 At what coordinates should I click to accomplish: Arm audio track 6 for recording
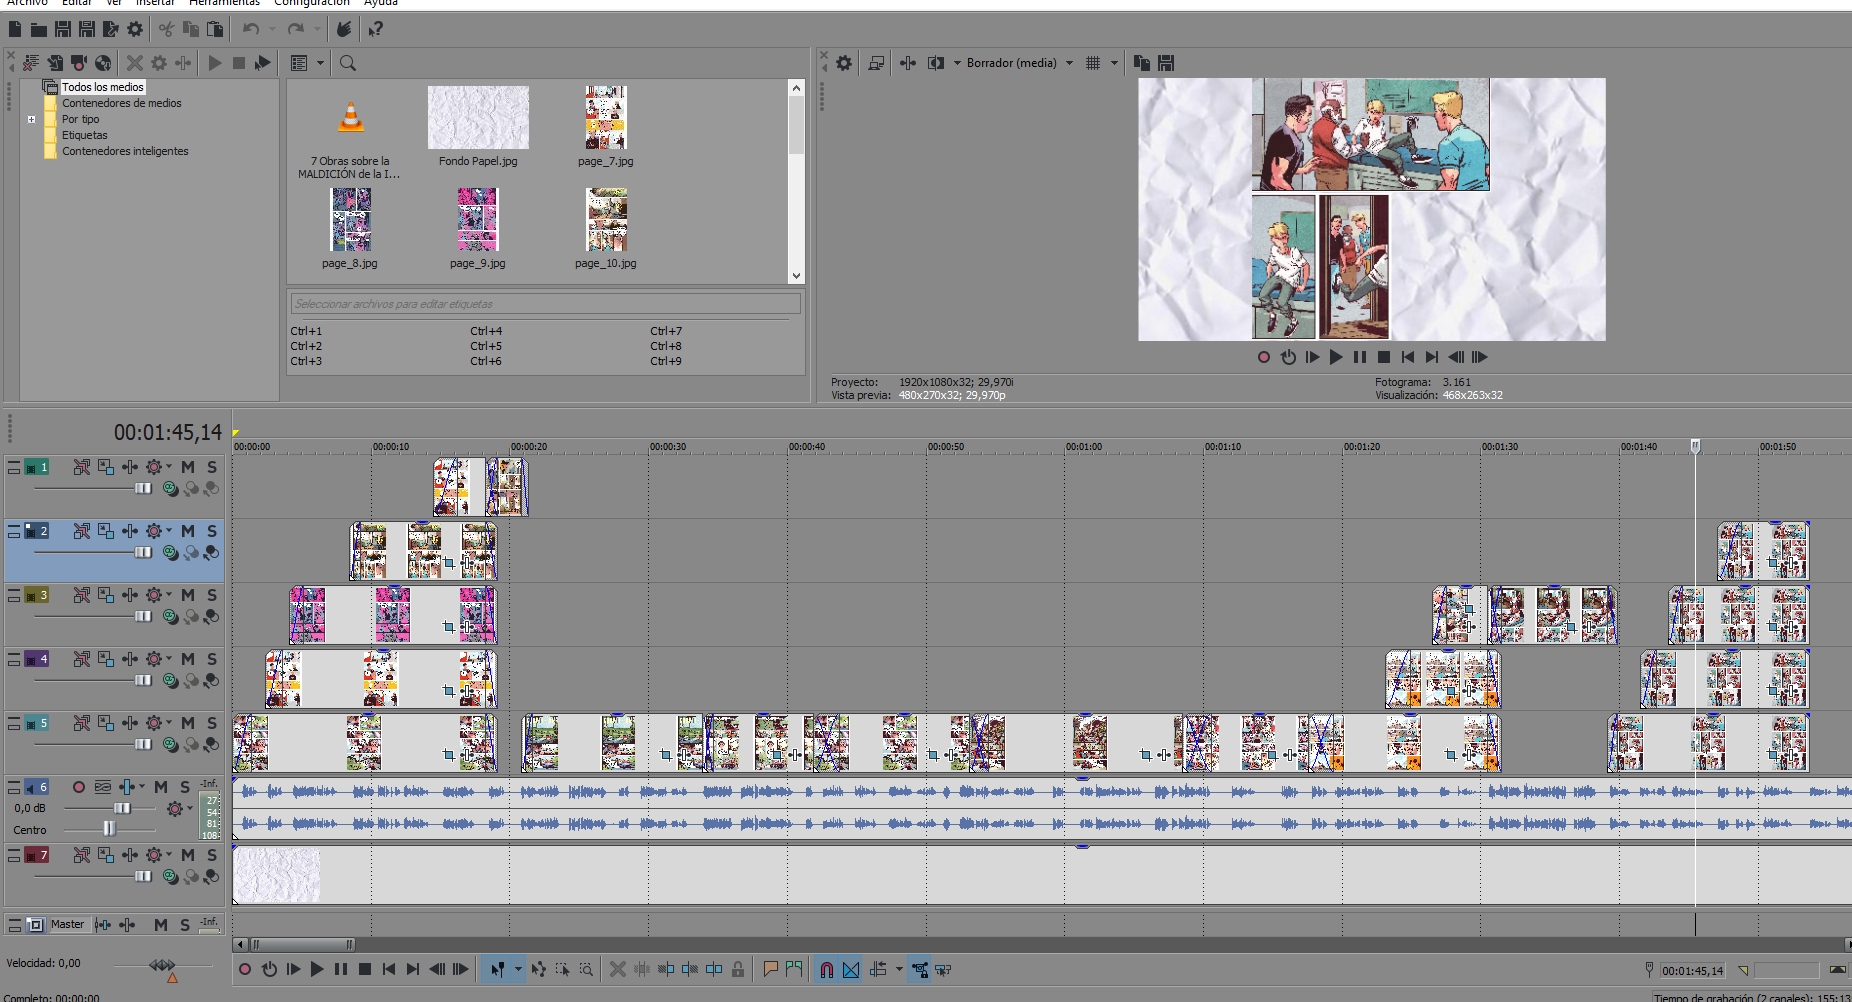(x=78, y=787)
